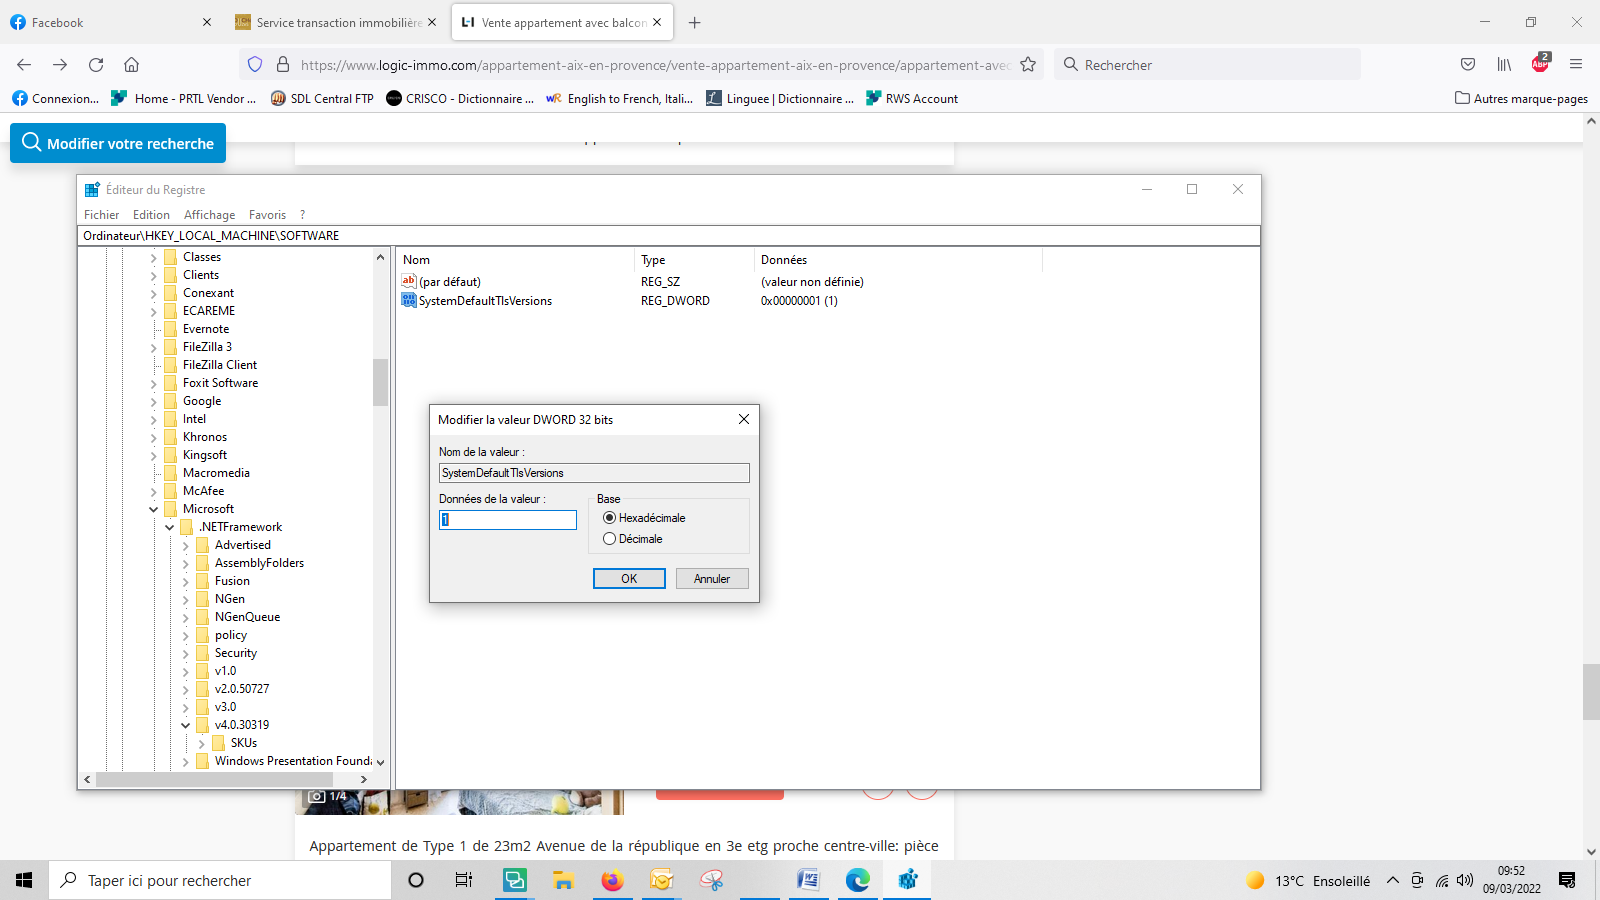This screenshot has height=900, width=1600.
Task: Collapse the .NETFramework key
Action: pos(170,527)
